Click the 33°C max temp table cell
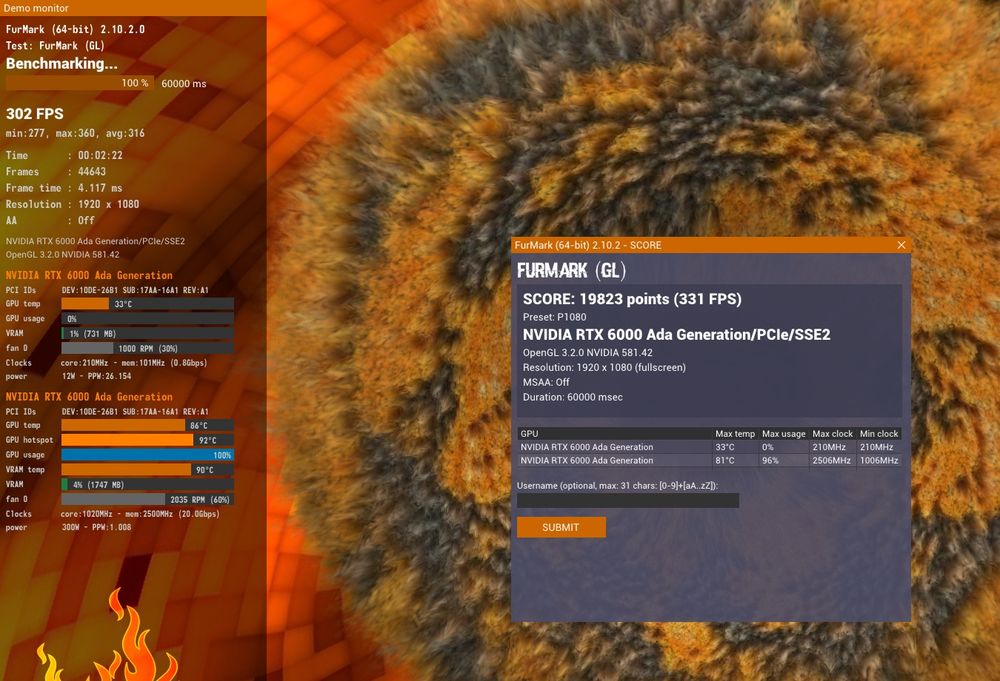1000x681 pixels. (x=724, y=447)
